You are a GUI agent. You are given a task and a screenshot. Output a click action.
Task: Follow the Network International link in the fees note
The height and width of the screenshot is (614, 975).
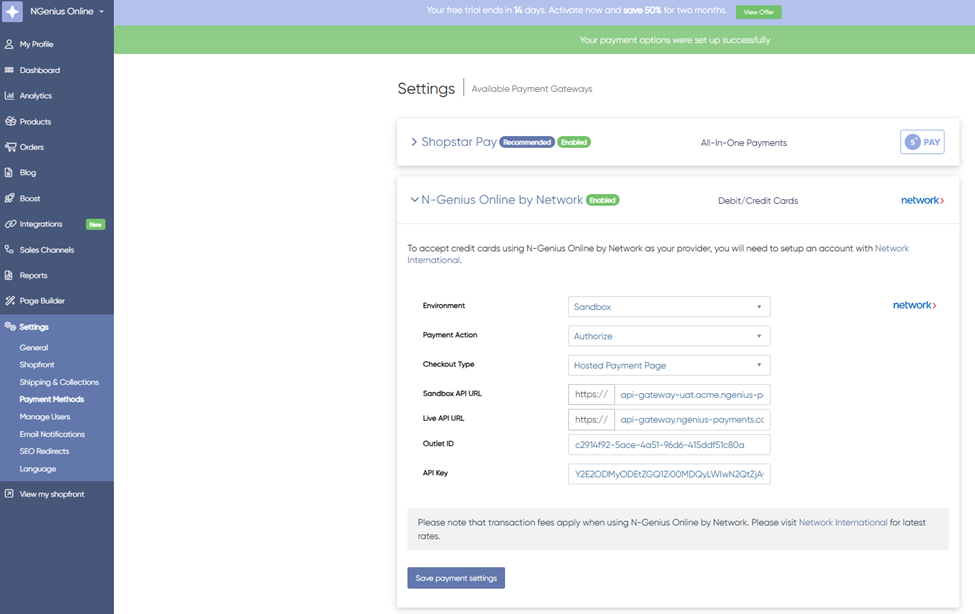(843, 523)
